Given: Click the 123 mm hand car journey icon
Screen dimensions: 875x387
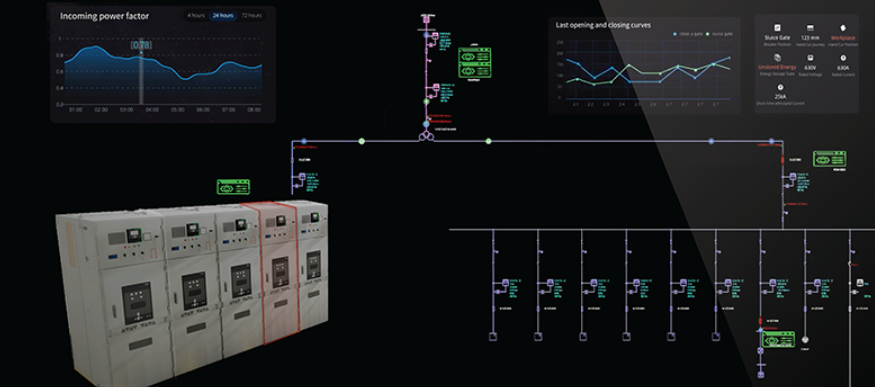Looking at the screenshot, I should (x=810, y=27).
